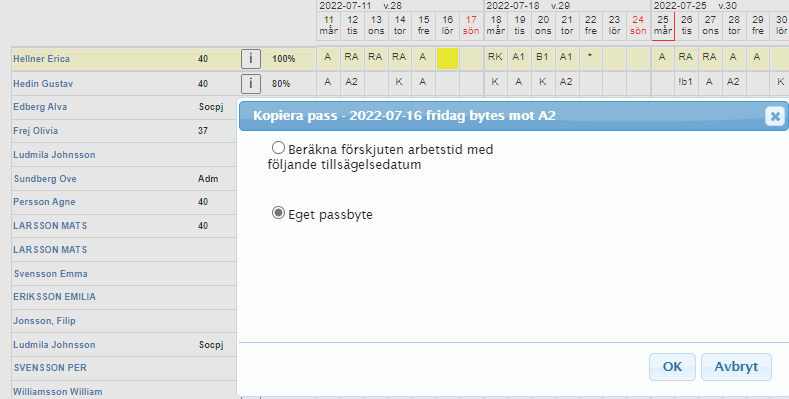This screenshot has width=789, height=399.
Task: Select RK shift on 18 mån for Hellner
Action: (495, 57)
